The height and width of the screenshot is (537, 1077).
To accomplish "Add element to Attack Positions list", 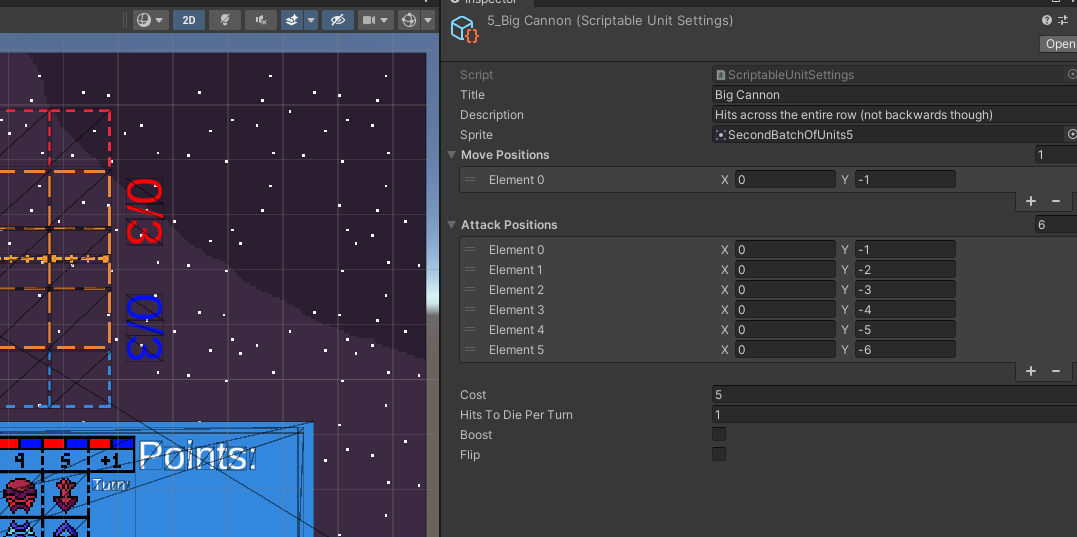I will click(x=1031, y=371).
